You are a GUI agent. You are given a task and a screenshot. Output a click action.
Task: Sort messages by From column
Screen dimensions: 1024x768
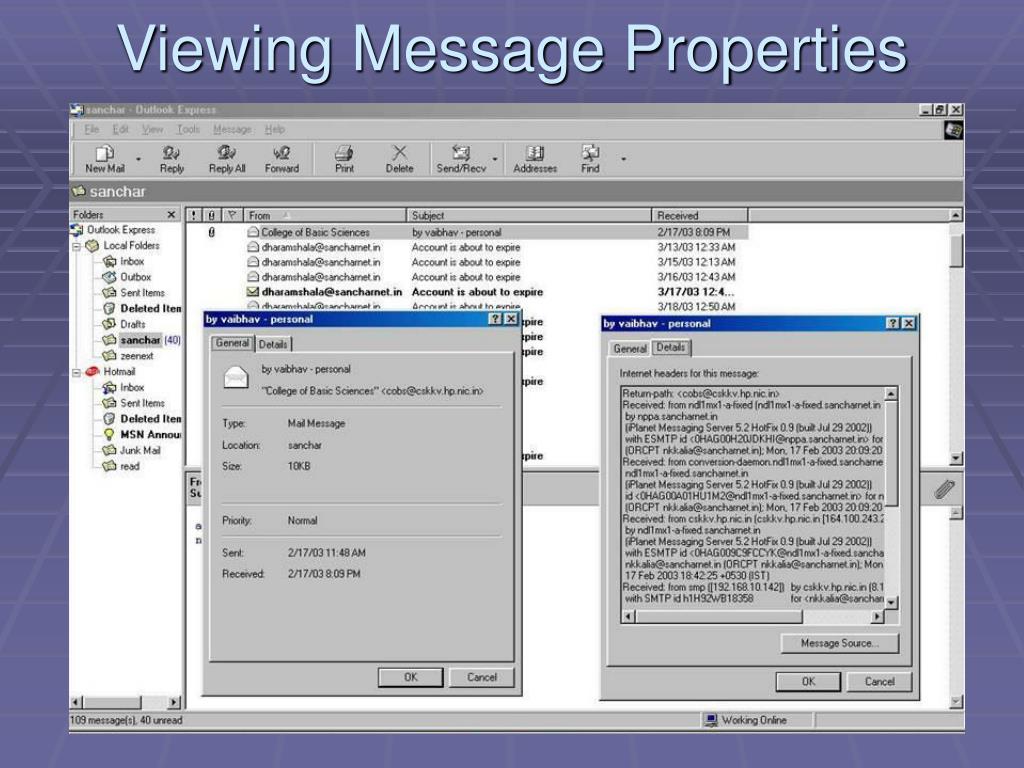point(324,215)
